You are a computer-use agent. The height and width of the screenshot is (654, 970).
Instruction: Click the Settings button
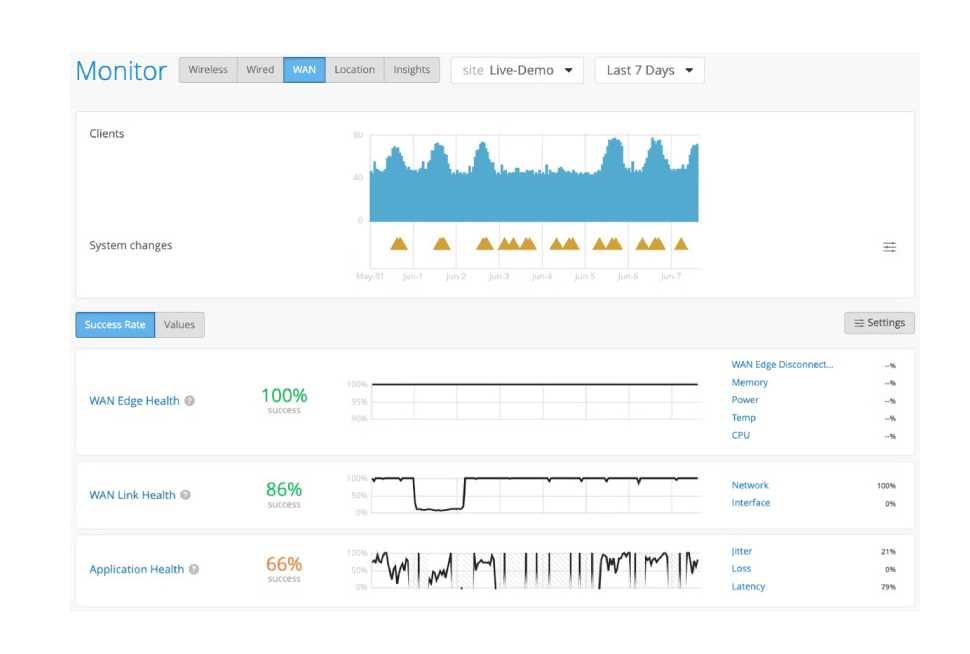coord(878,323)
